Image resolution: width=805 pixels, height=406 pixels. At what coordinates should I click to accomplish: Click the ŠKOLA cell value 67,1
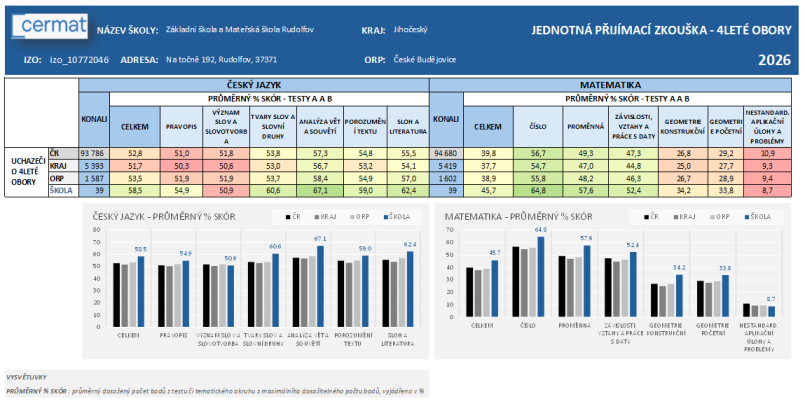(x=320, y=190)
